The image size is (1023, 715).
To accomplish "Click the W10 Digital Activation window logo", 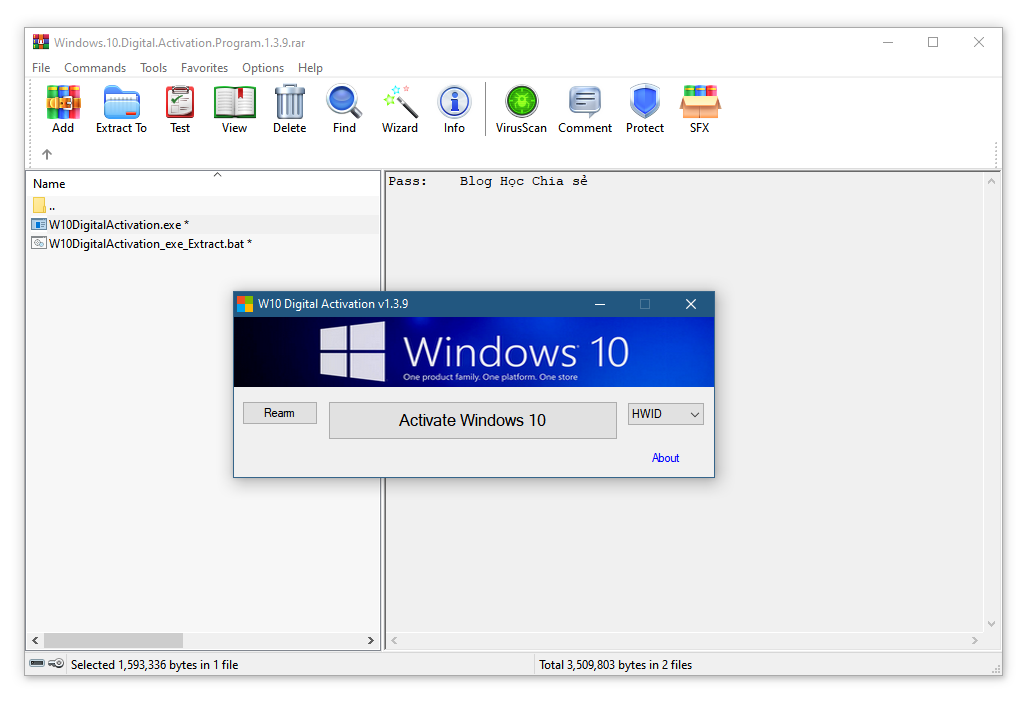I will tap(245, 304).
